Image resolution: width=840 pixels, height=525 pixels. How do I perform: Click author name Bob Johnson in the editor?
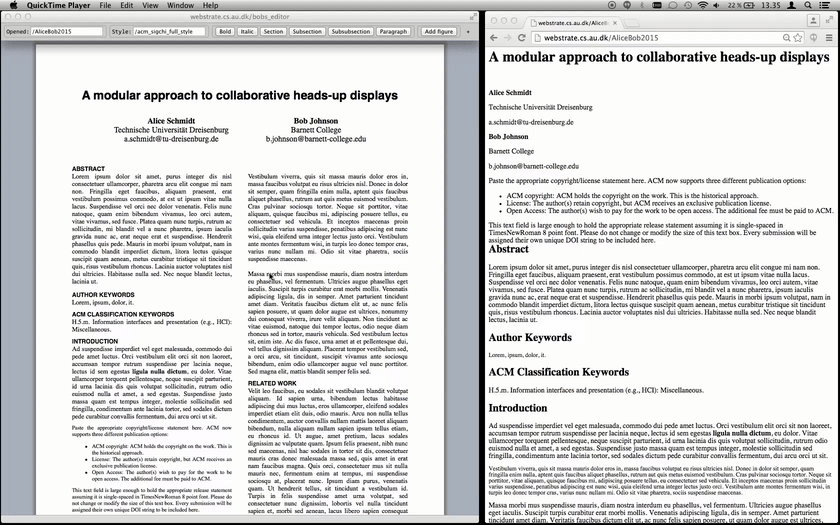point(316,121)
